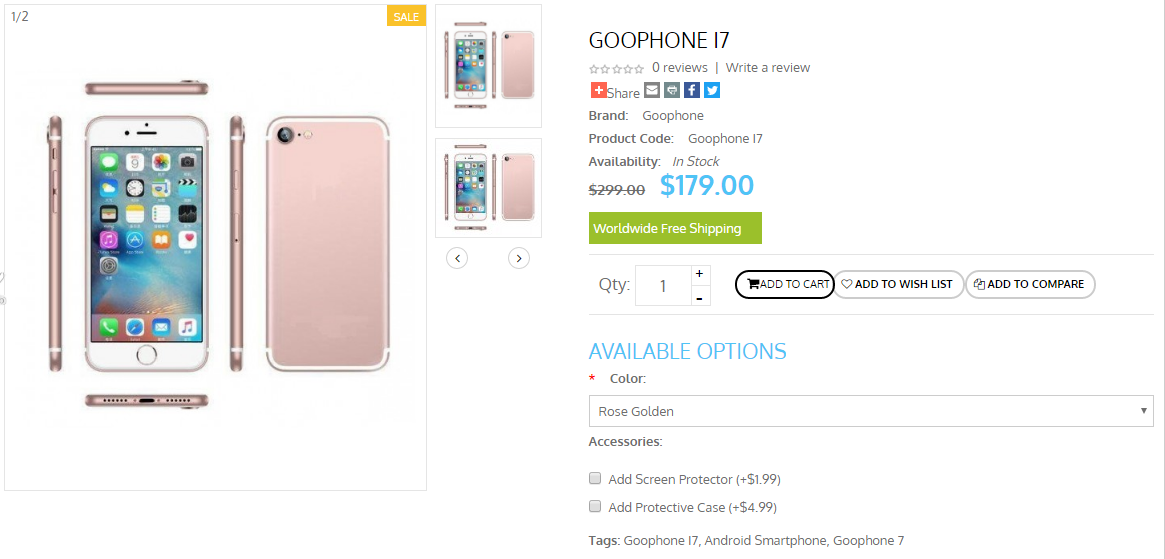Click the print icon

click(x=672, y=90)
